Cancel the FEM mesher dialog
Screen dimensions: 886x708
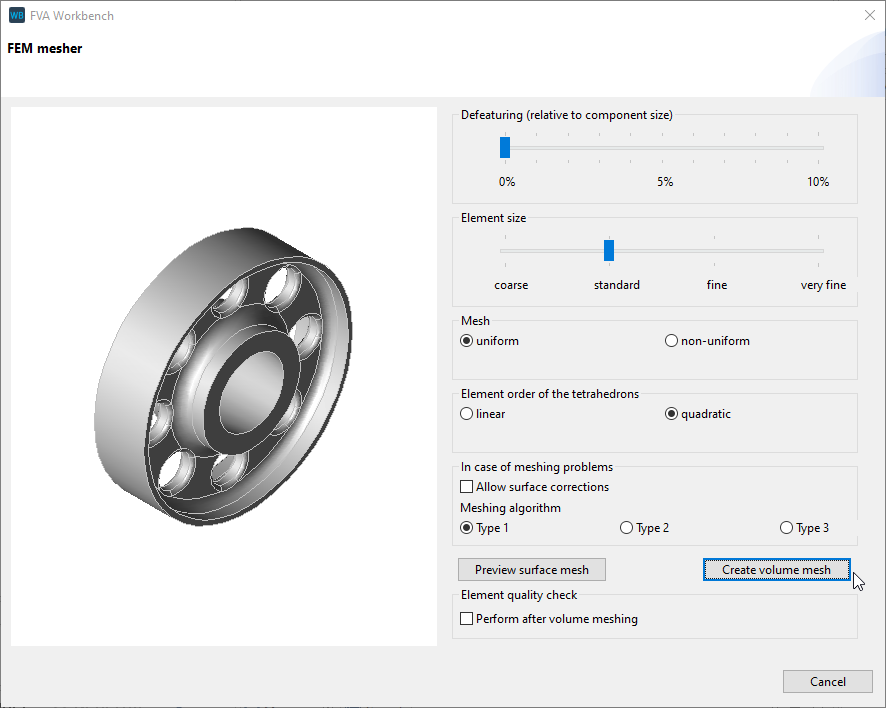coord(828,681)
